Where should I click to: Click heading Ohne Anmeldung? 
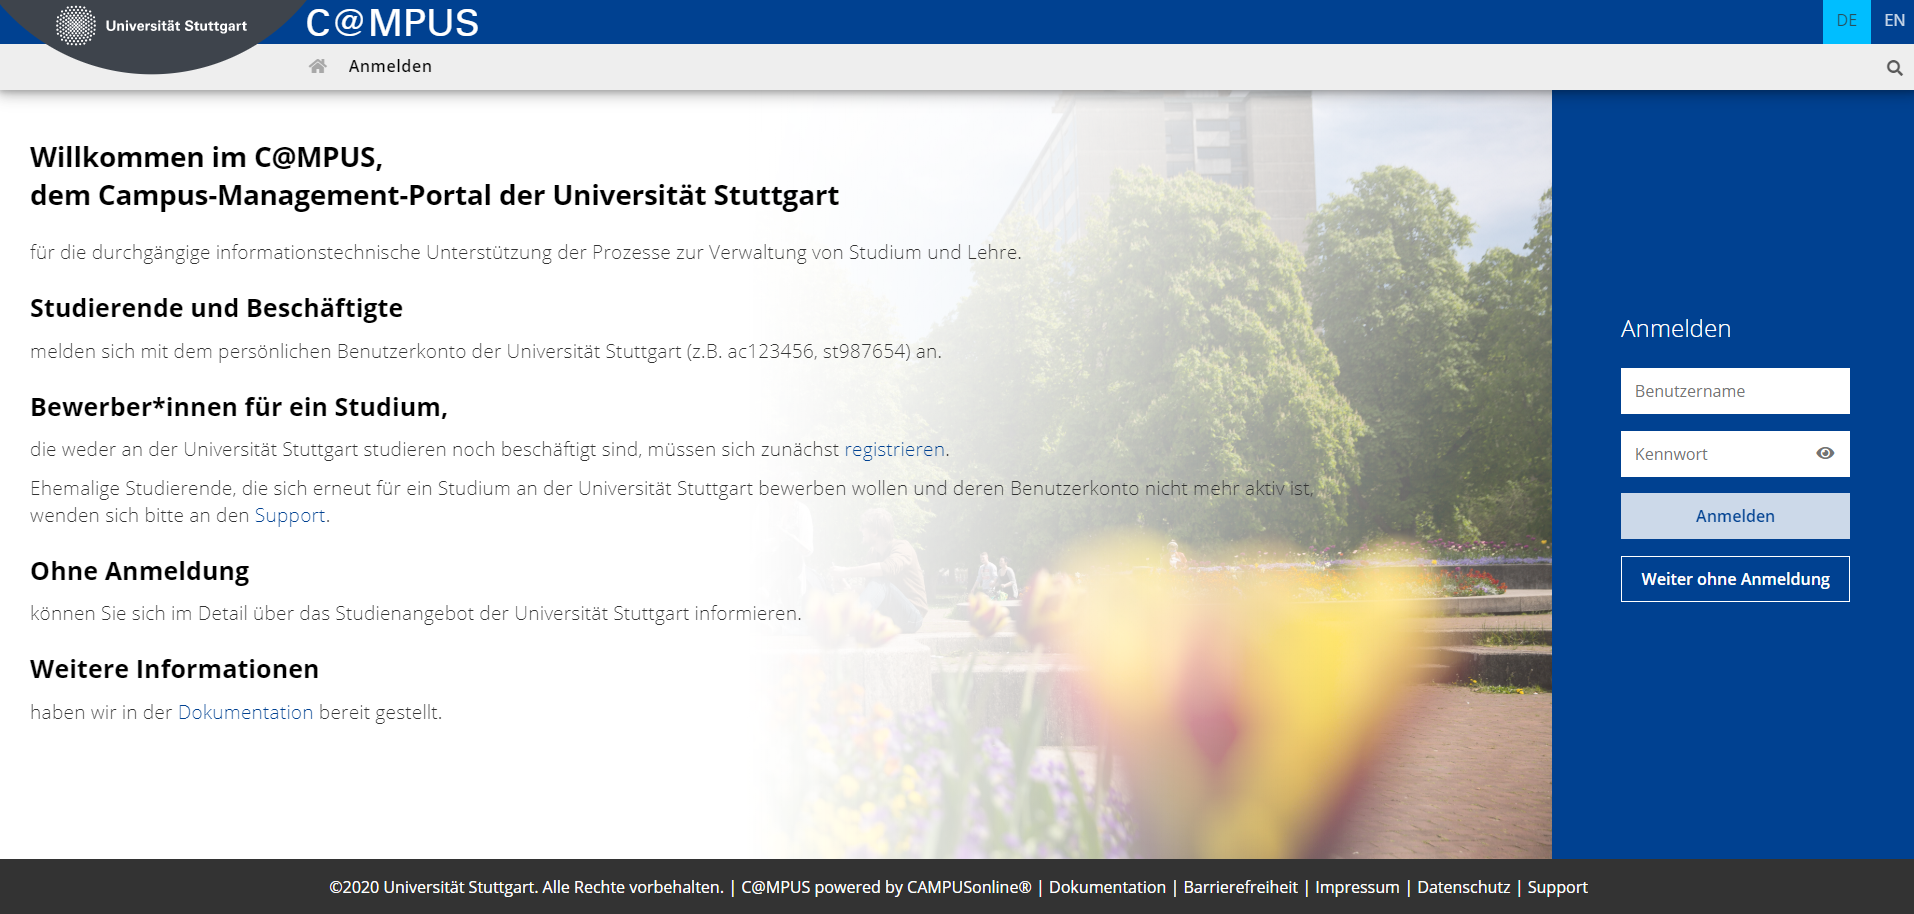point(139,571)
